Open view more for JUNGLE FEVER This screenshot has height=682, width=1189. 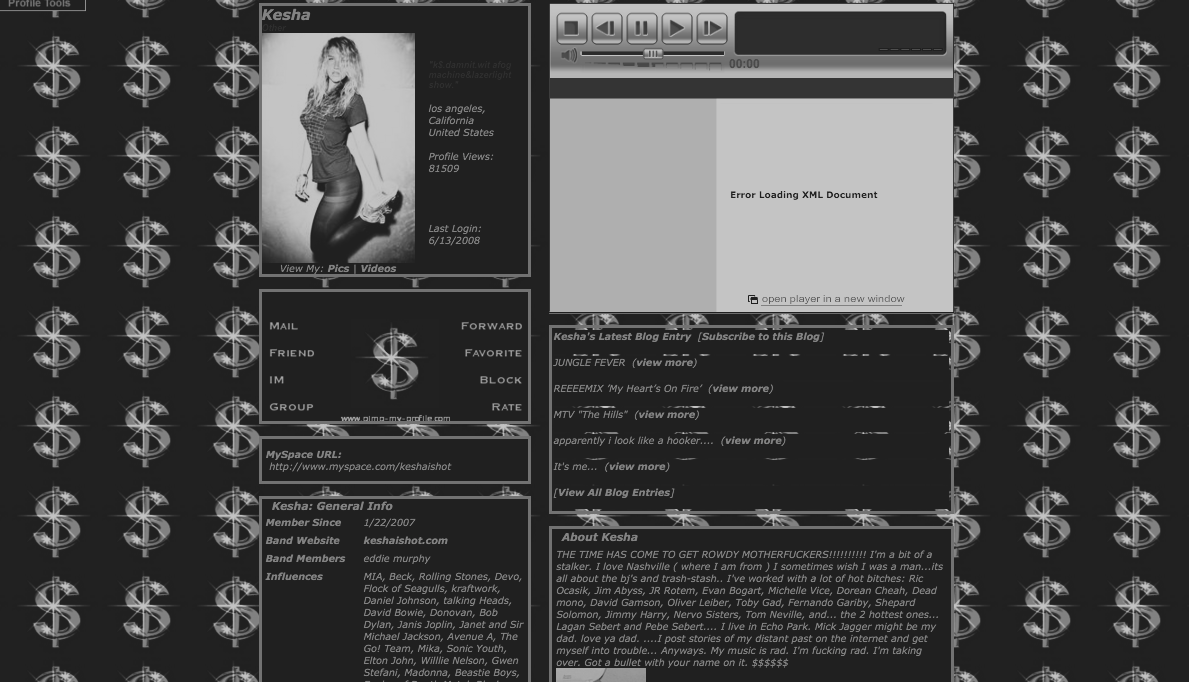point(664,363)
